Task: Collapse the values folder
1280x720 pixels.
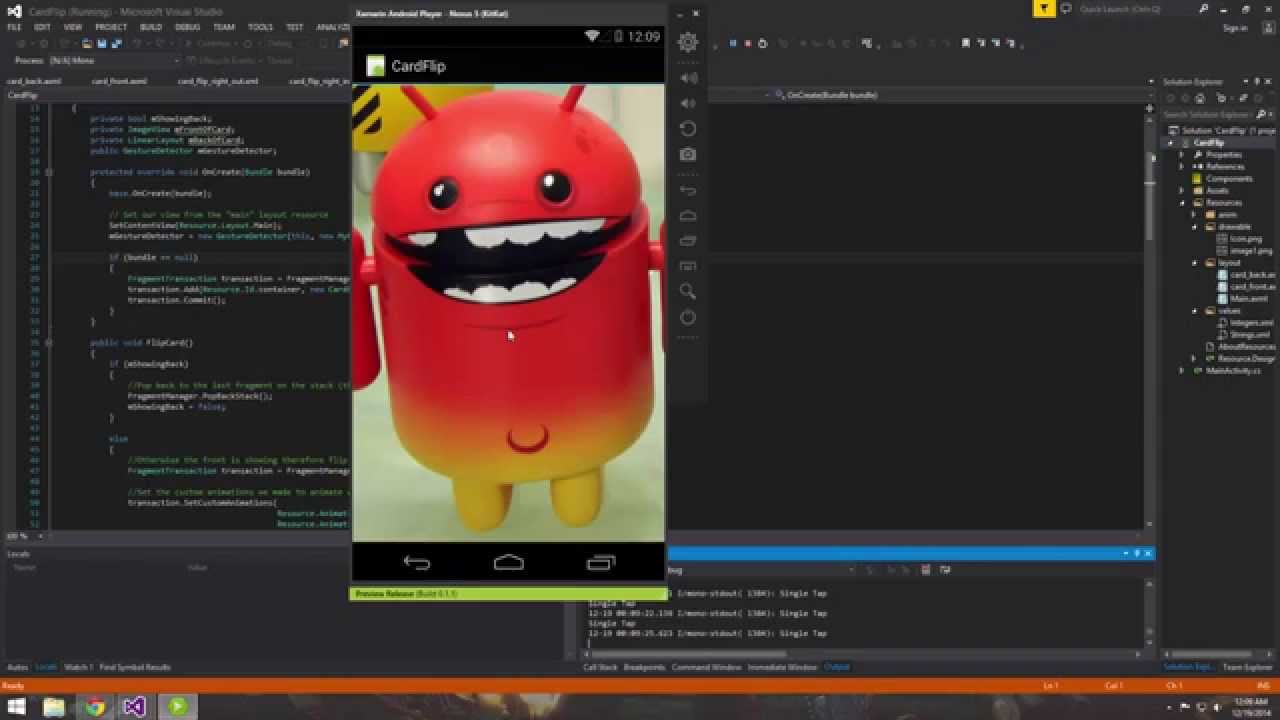Action: click(1194, 311)
